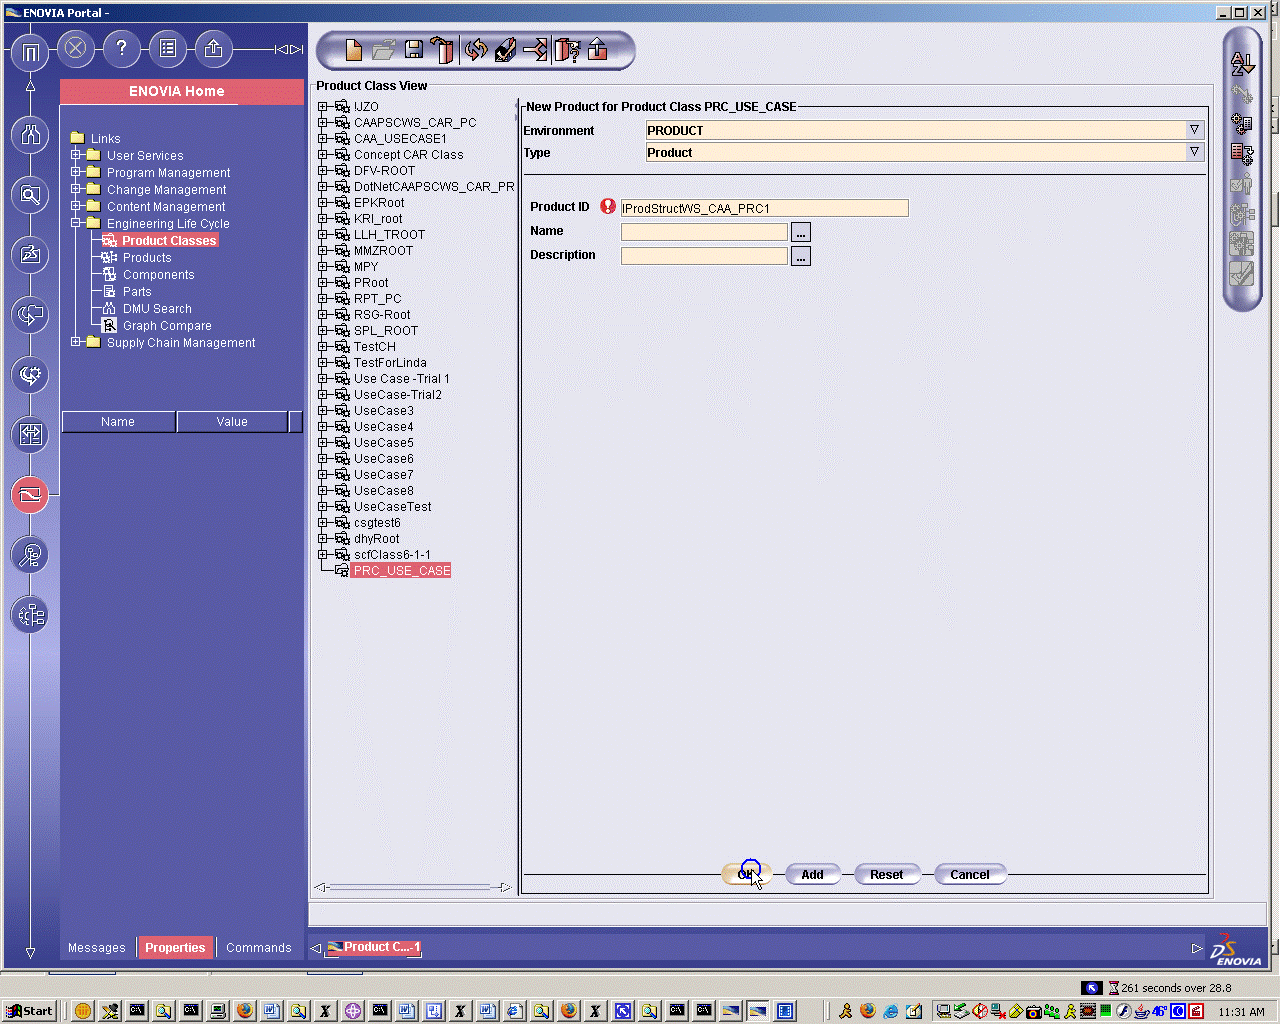
Task: Open the Type Product dropdown
Action: [x=1194, y=152]
